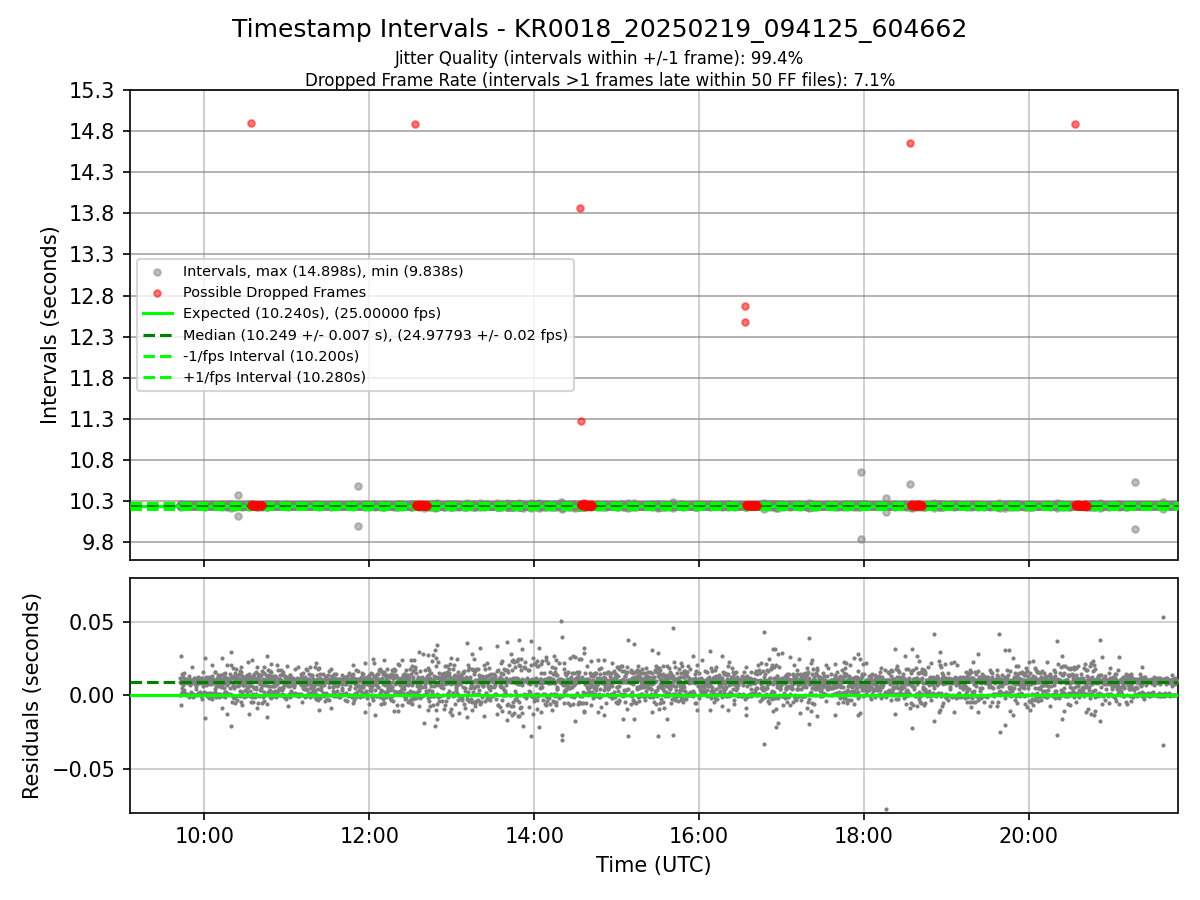Screen dimensions: 1200x900
Task: Click the dark dashed line sample beside 'Median'
Action: [157, 335]
